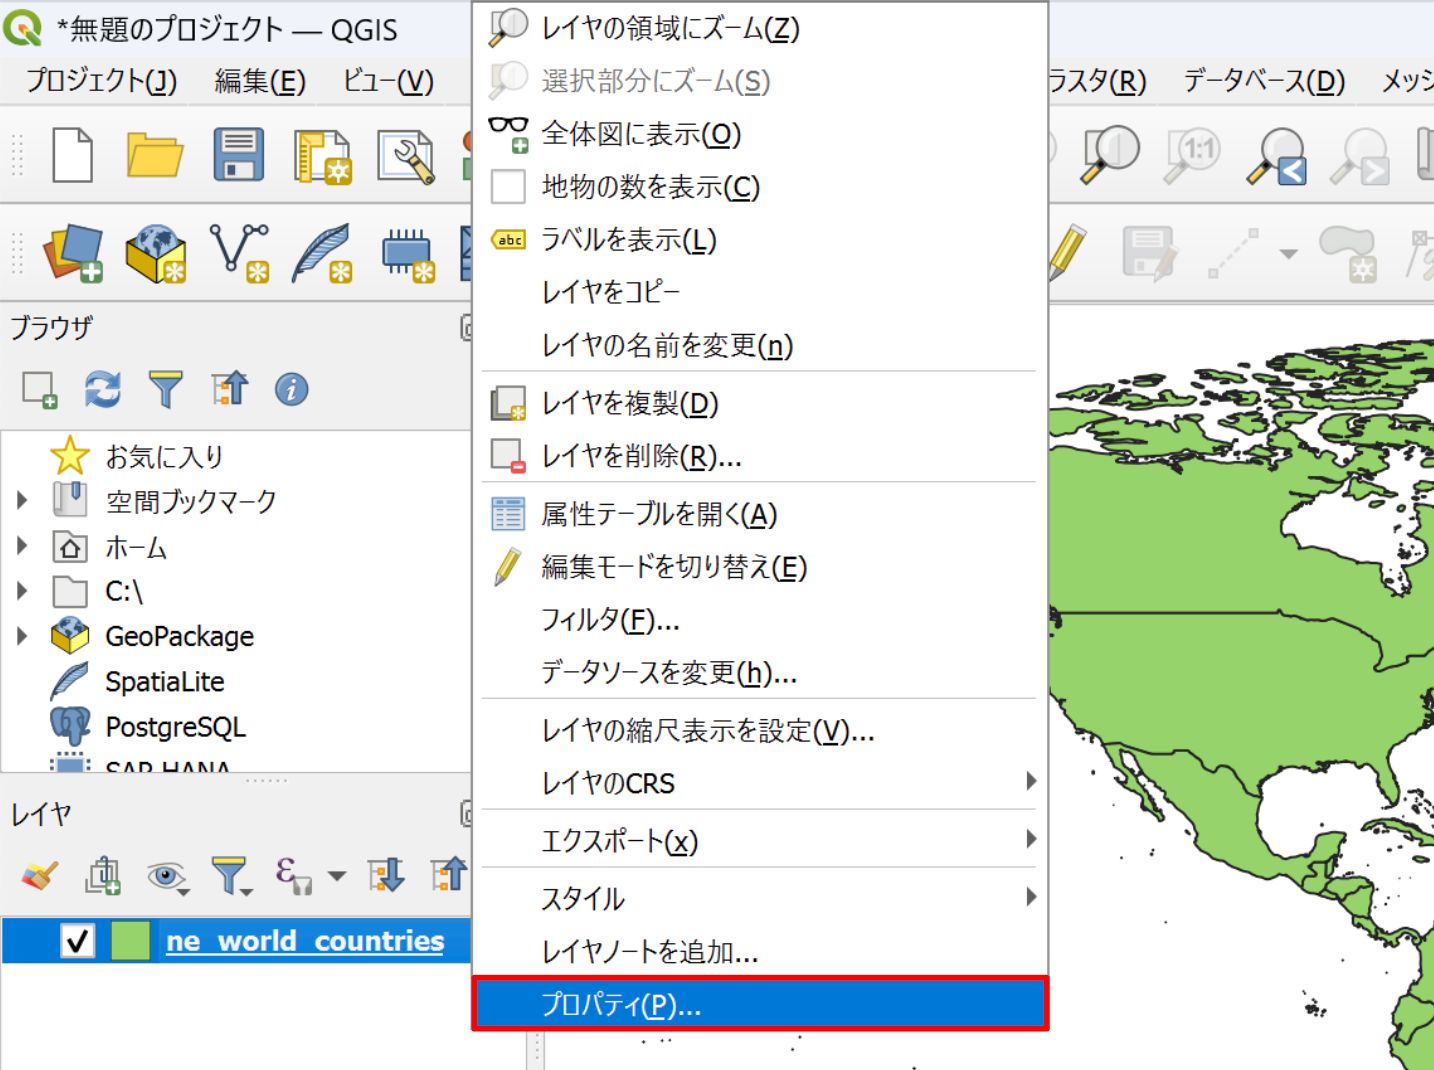Select the PostgreSQL browser item
This screenshot has width=1434, height=1070.
175,727
